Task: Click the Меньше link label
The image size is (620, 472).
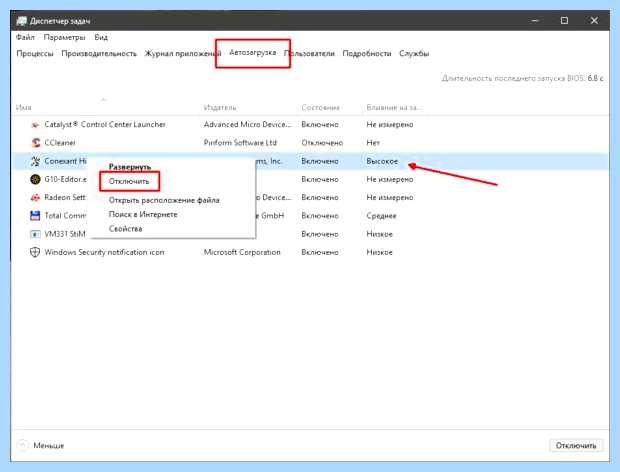Action: [x=49, y=446]
